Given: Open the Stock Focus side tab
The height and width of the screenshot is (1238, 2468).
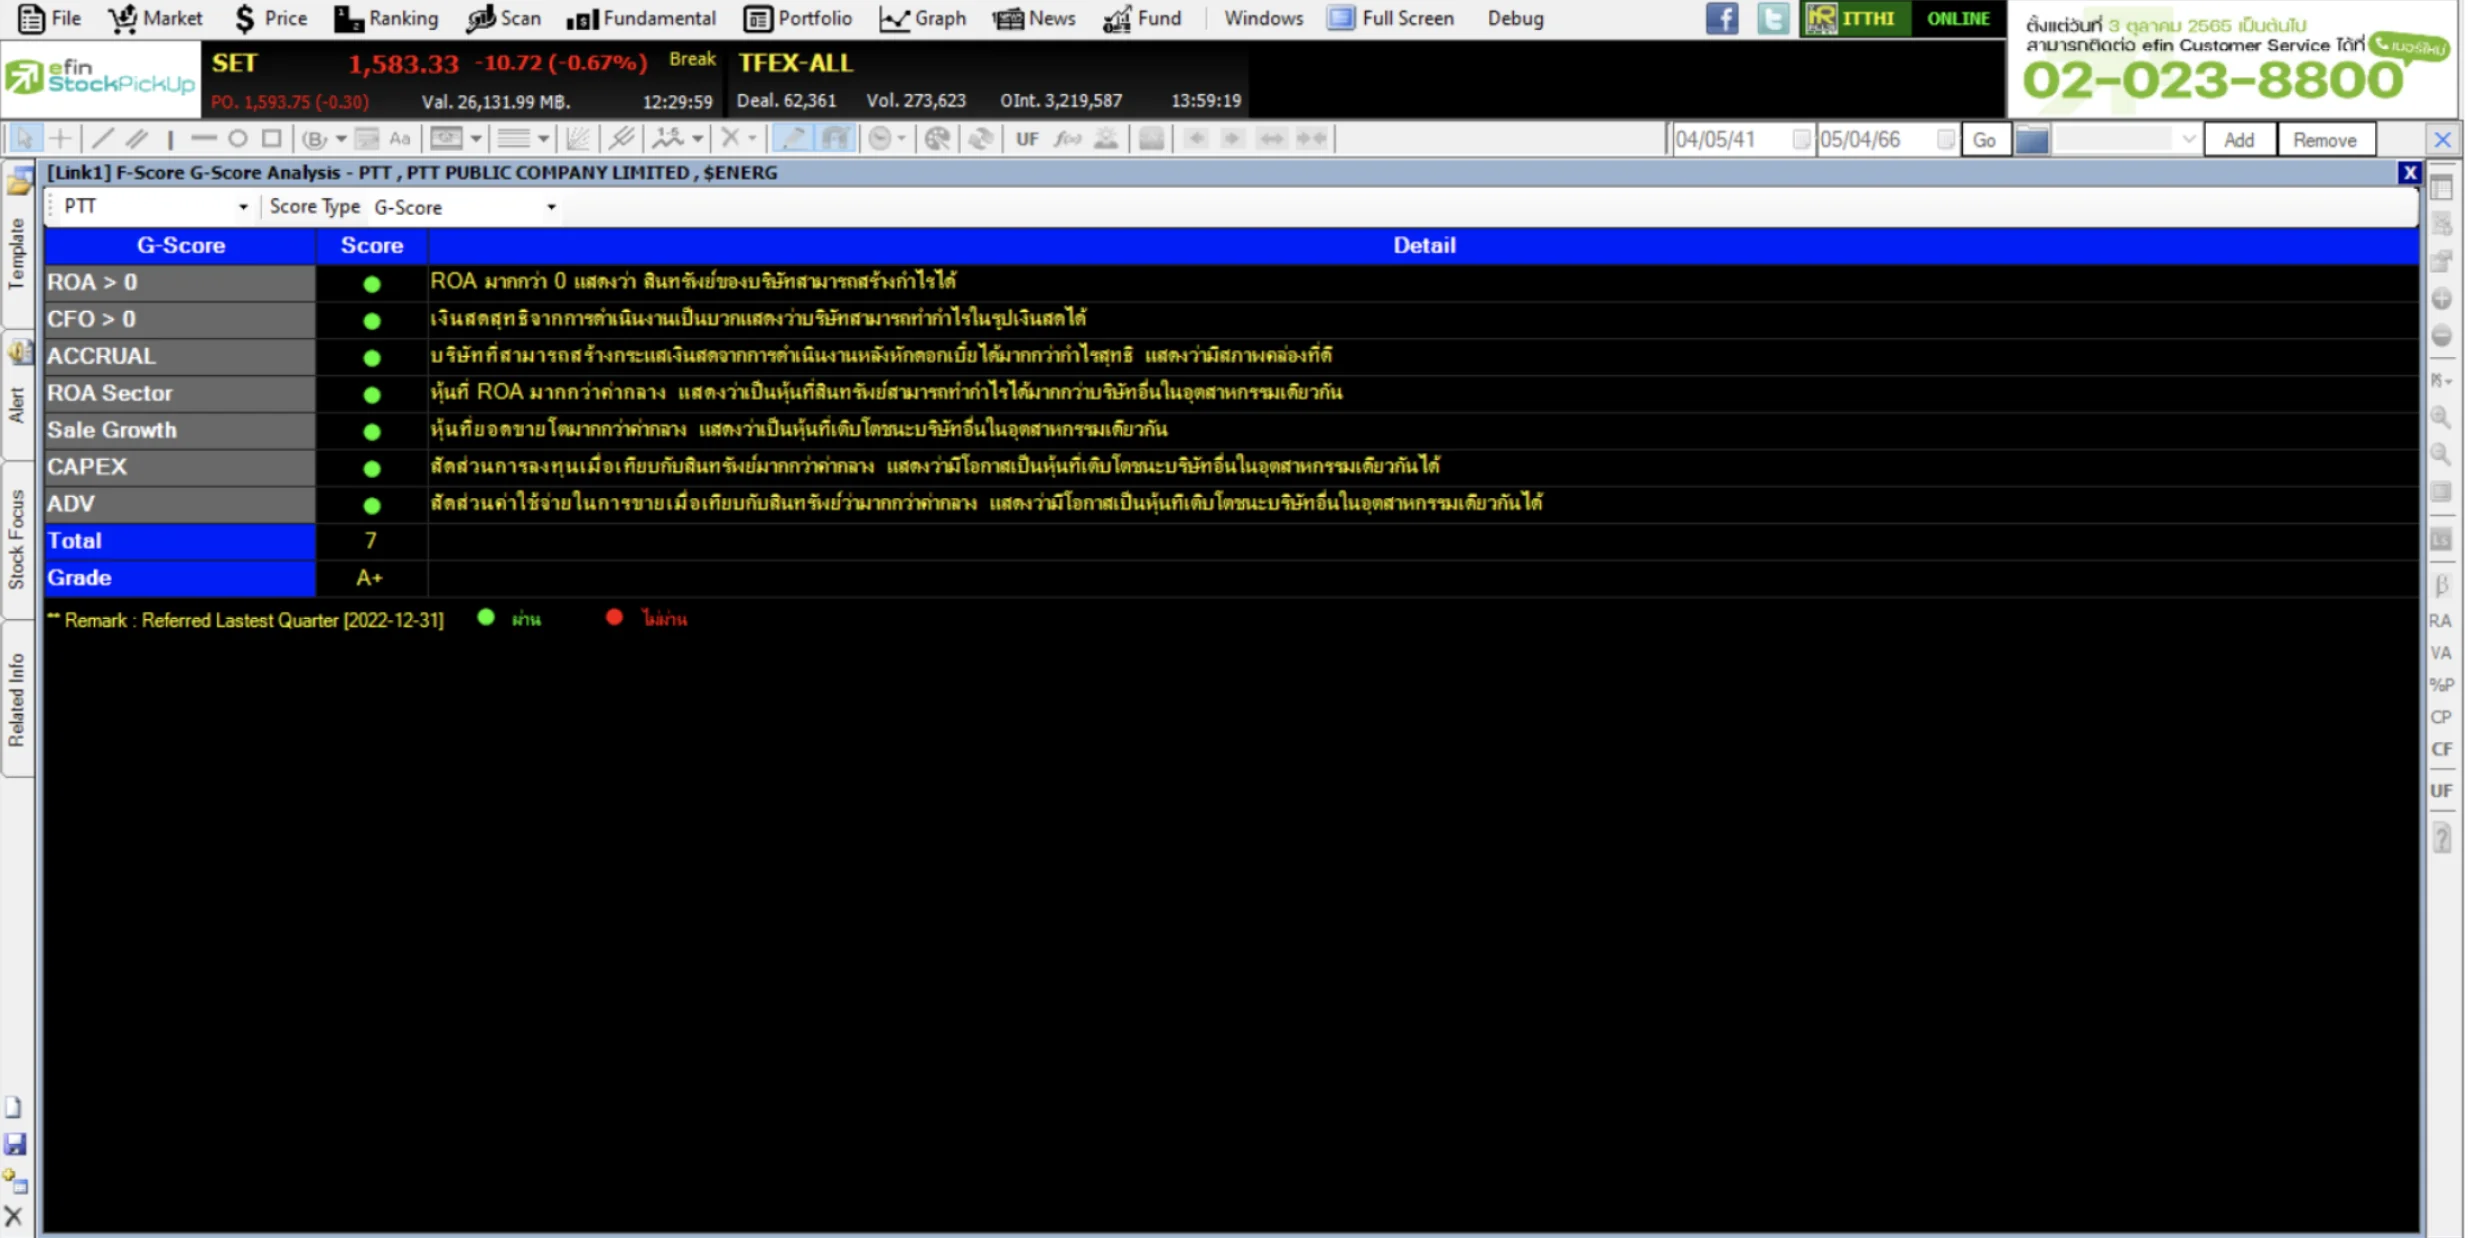Looking at the screenshot, I should [x=16, y=540].
